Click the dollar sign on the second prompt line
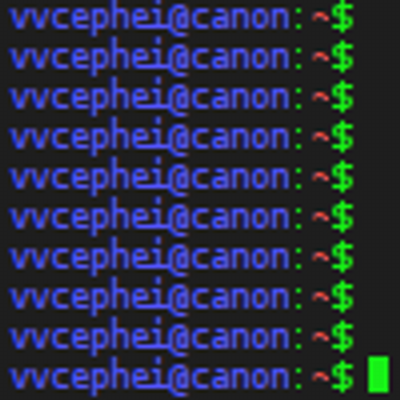The height and width of the screenshot is (400, 400). 342,56
